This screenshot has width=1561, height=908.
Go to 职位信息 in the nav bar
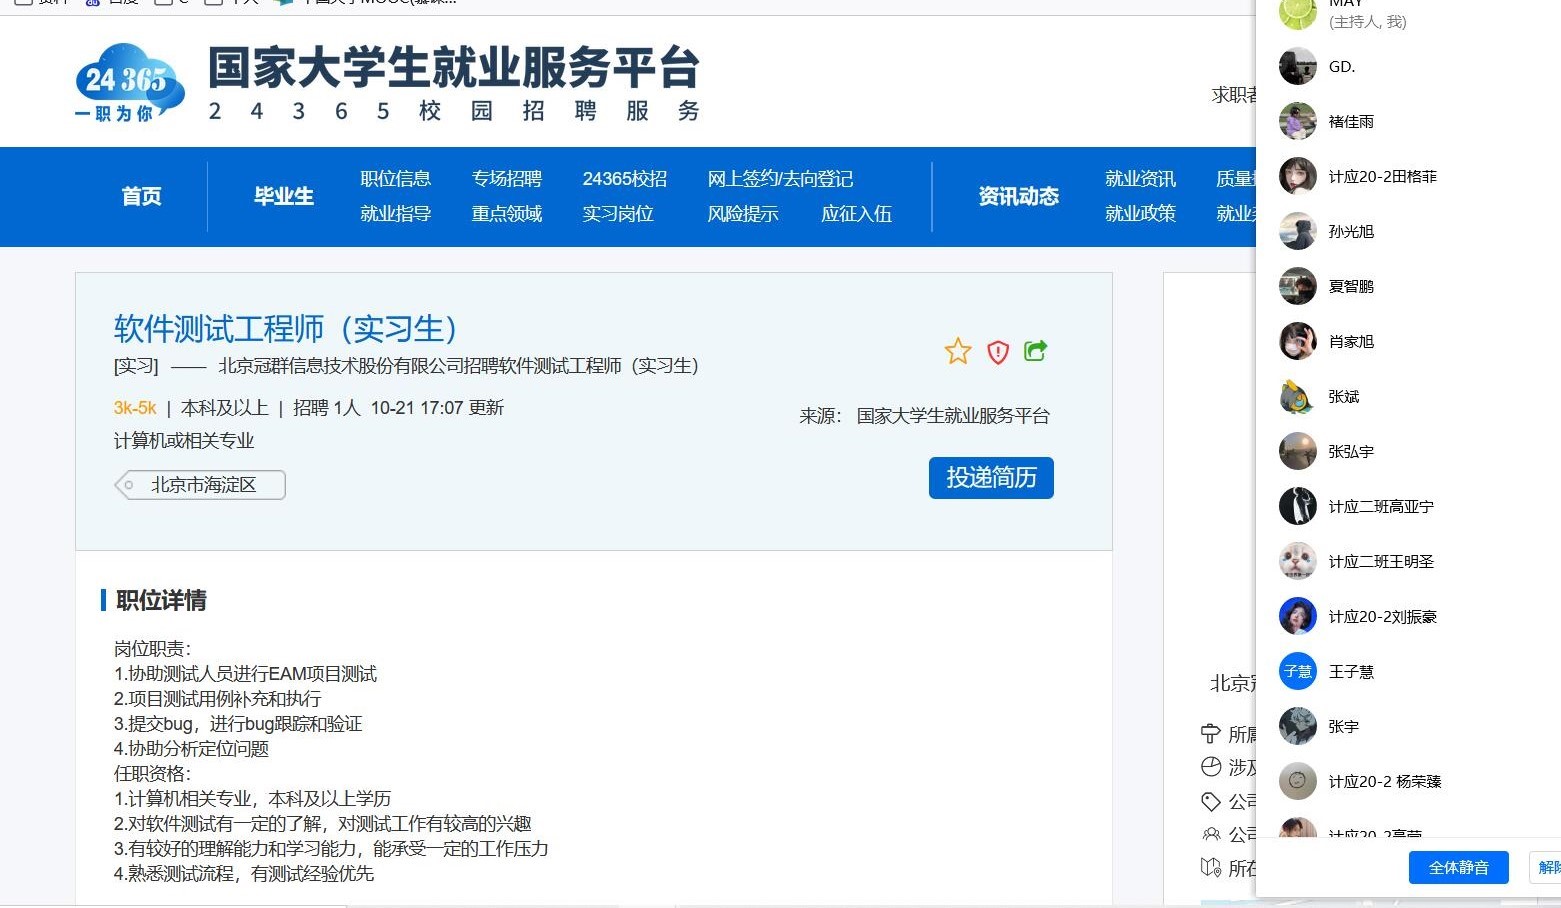(x=396, y=179)
